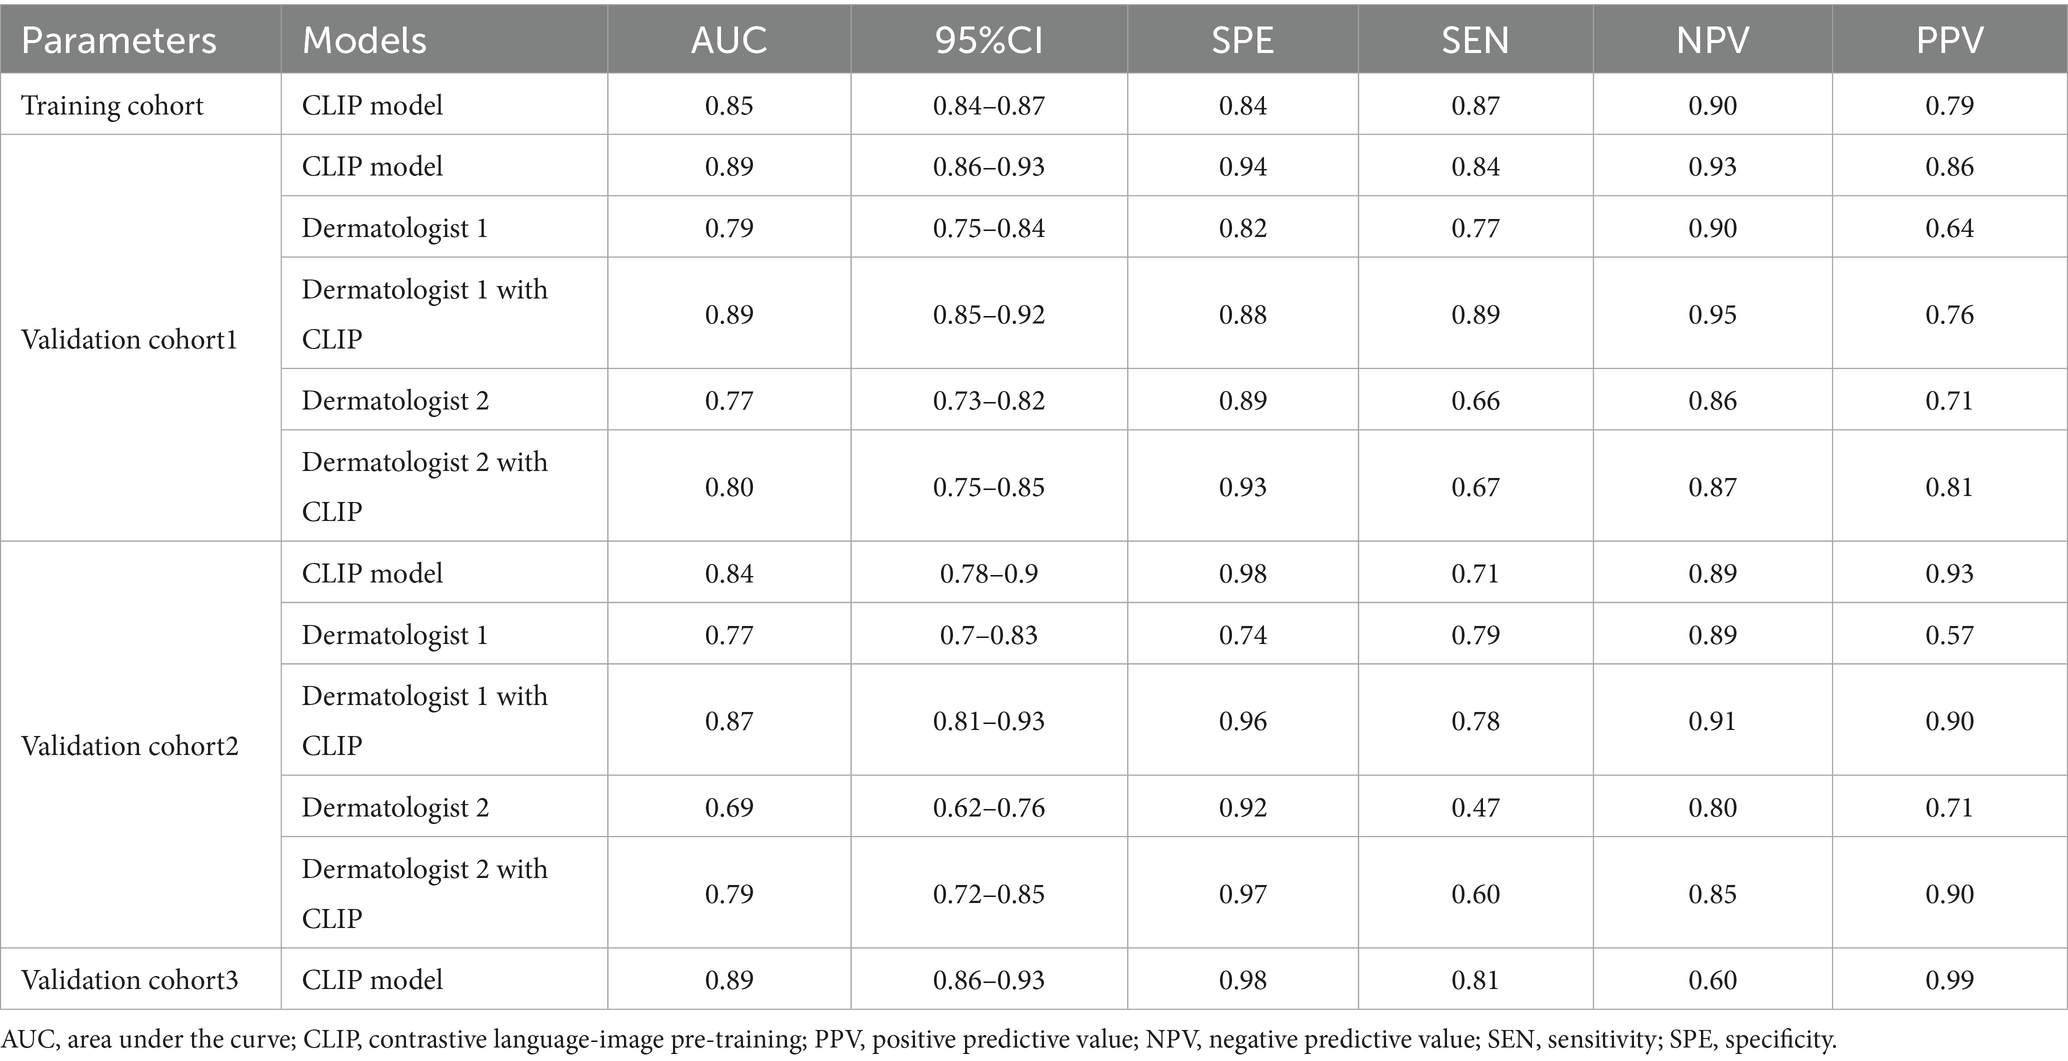
Task: Click the SEN column header
Action: click(x=1475, y=40)
